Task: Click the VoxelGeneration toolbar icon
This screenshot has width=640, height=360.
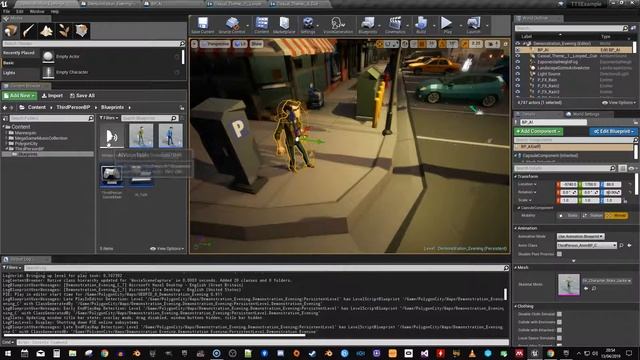Action: (x=338, y=25)
